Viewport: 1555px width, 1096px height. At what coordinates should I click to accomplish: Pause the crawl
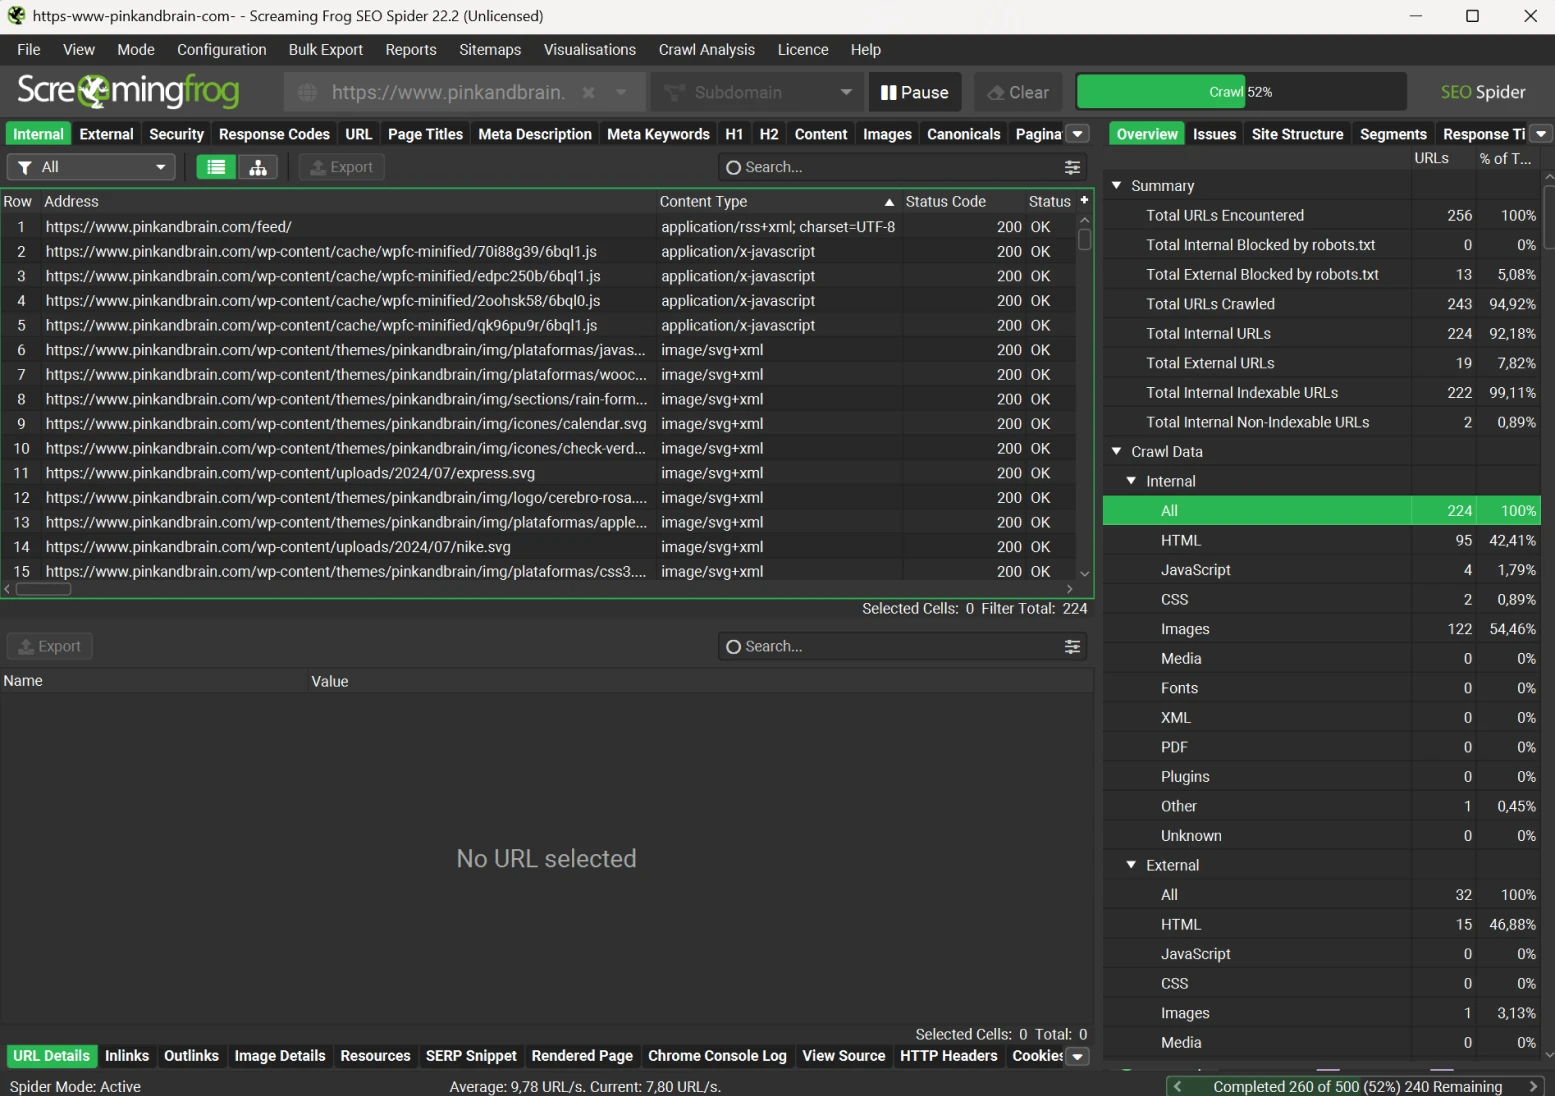(x=915, y=92)
